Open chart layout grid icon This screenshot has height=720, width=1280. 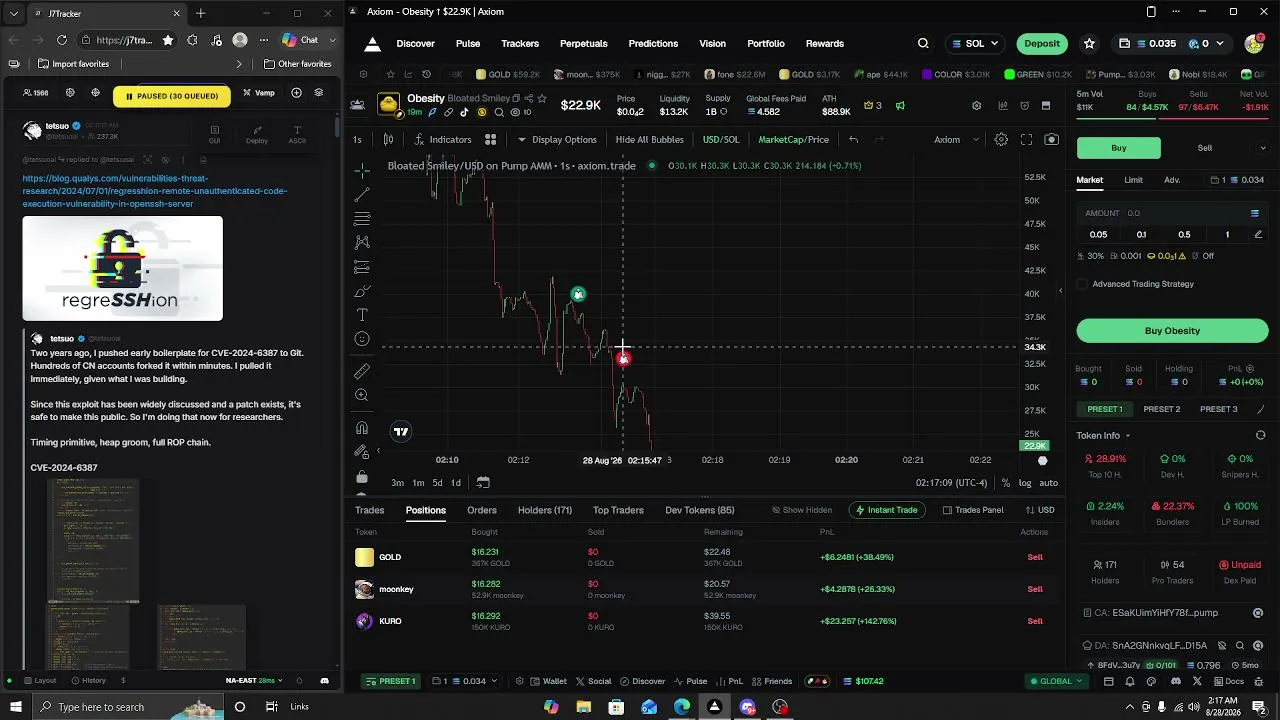click(490, 140)
